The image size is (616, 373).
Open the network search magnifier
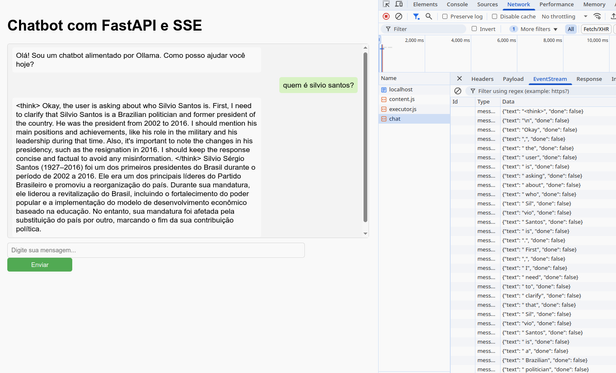tap(429, 17)
